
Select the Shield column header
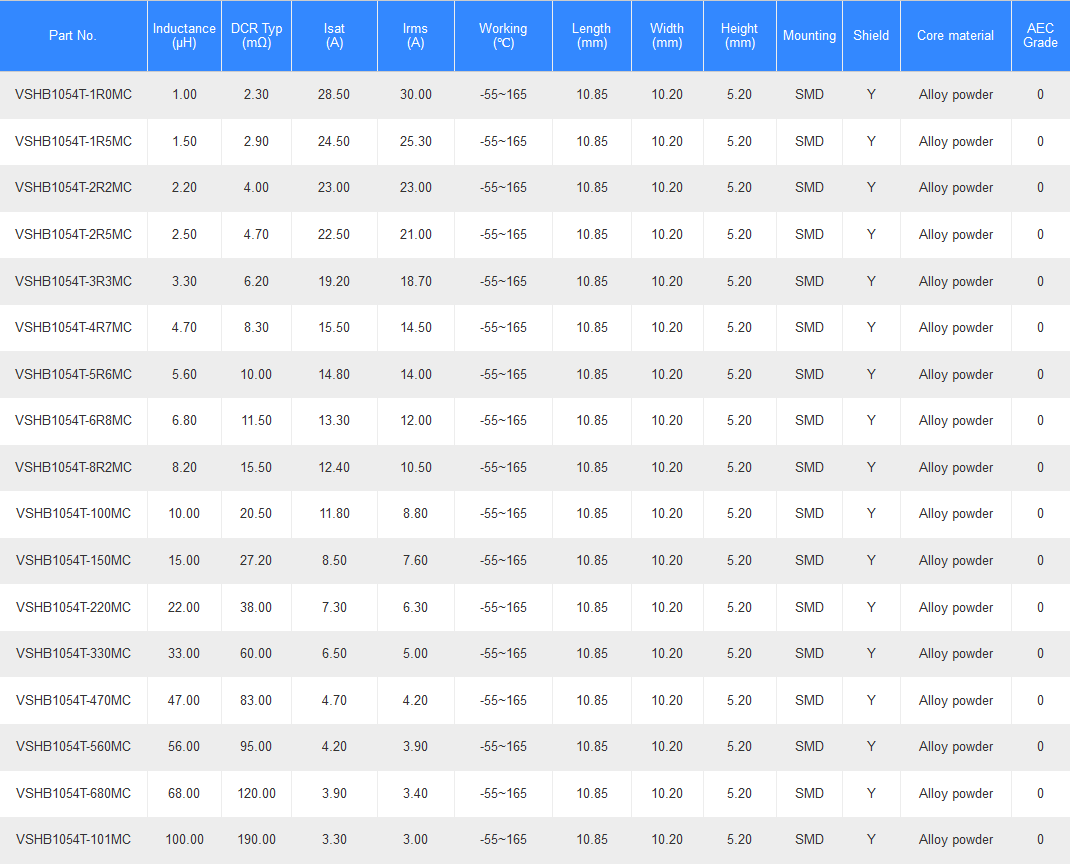(871, 35)
